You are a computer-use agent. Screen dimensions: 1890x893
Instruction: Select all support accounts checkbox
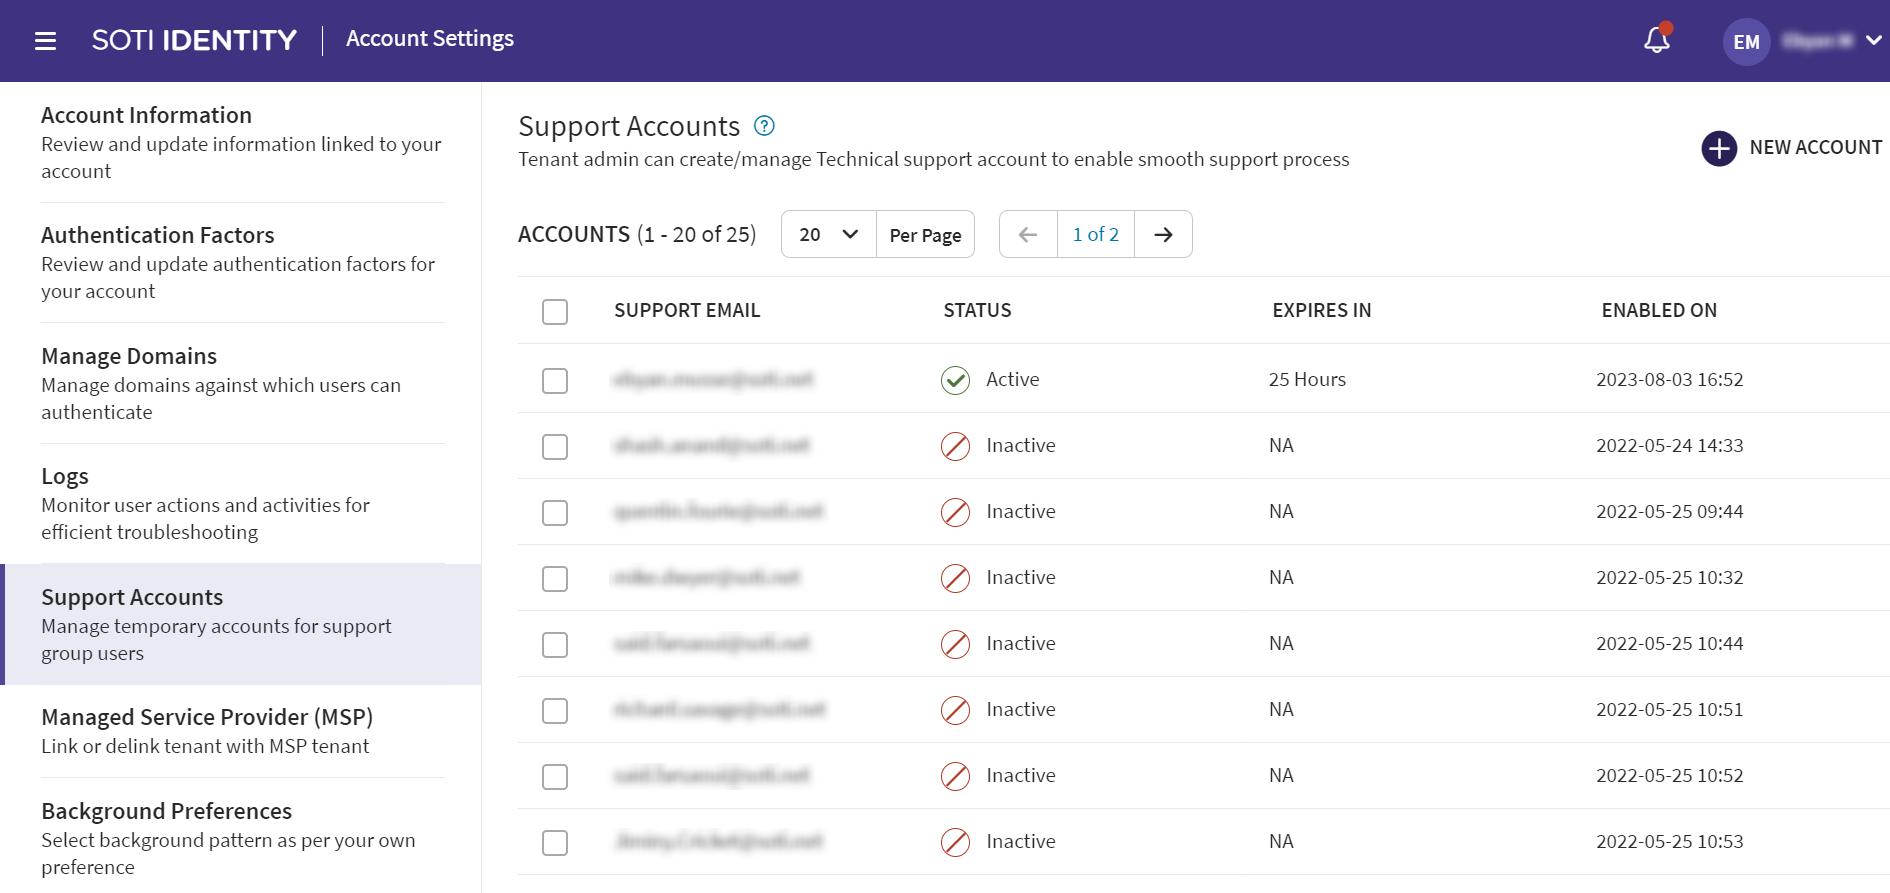point(555,311)
